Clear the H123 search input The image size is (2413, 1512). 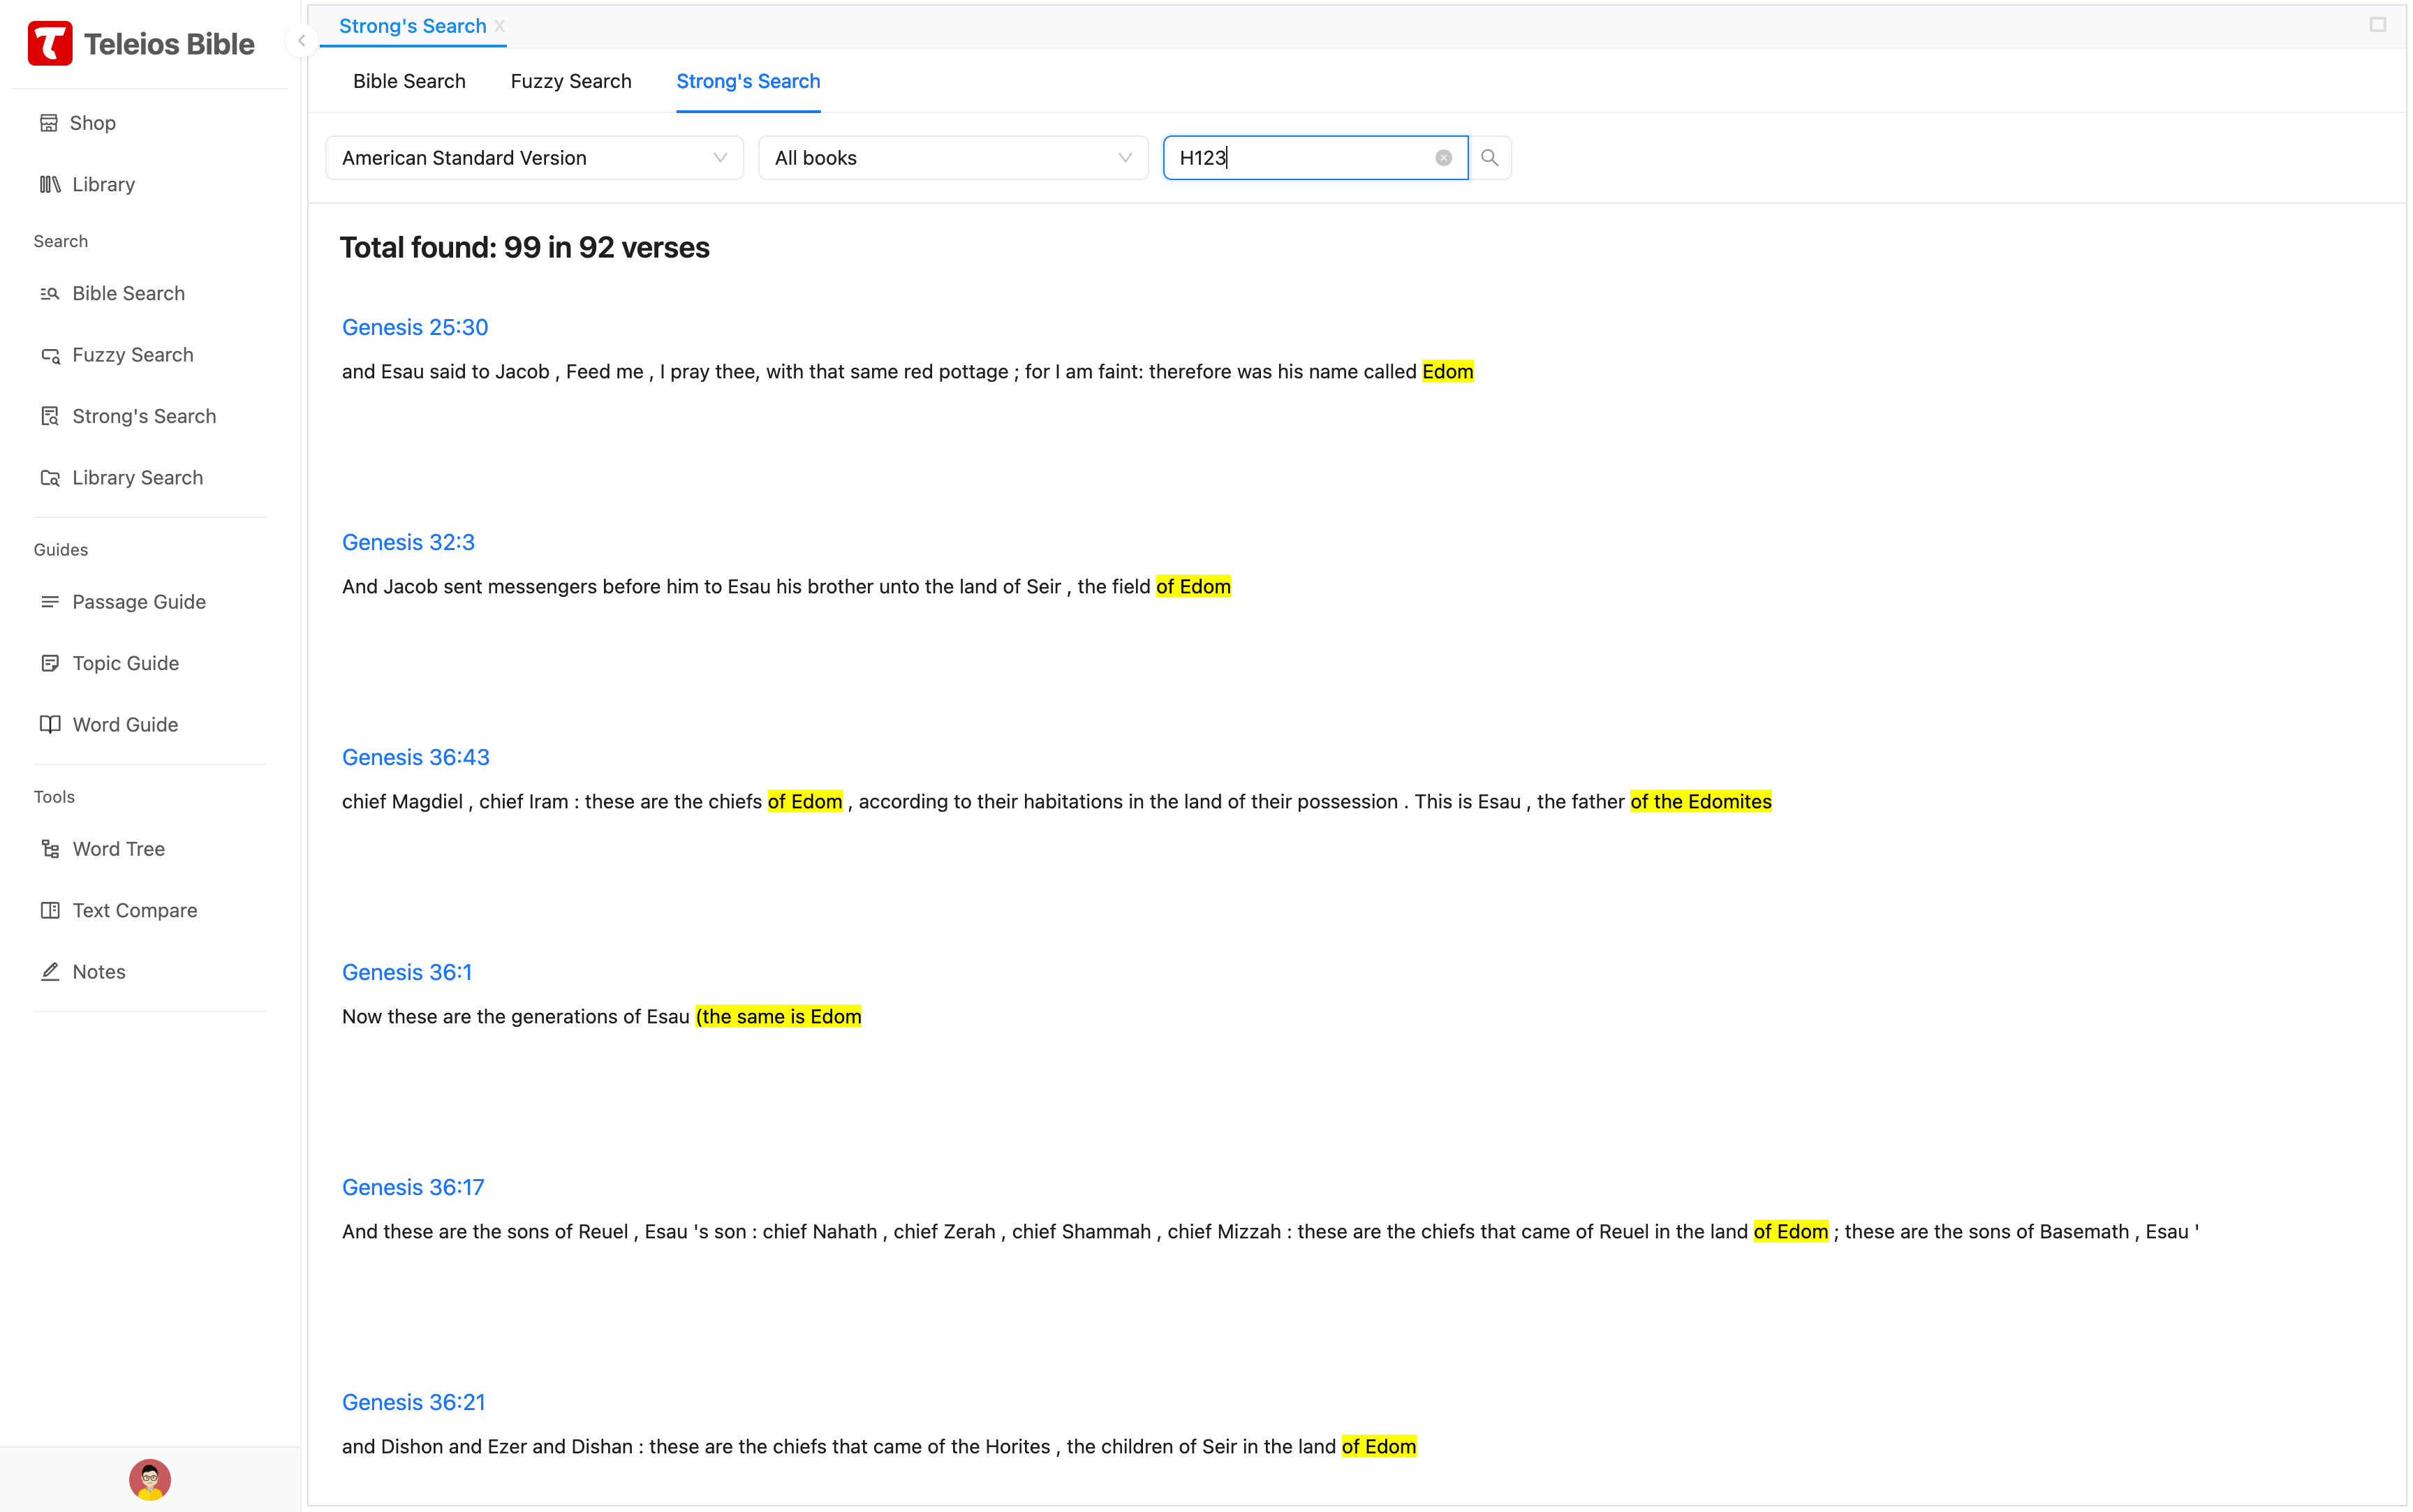(1443, 158)
